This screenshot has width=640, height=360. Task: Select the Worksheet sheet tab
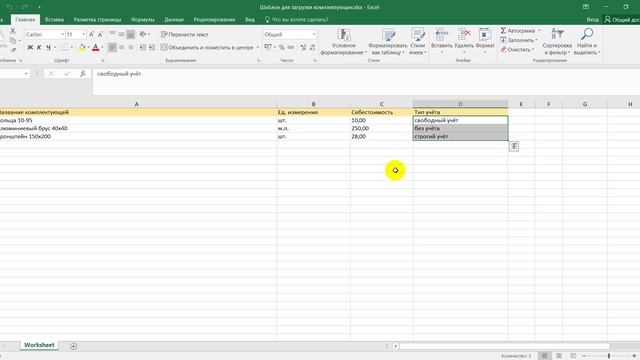pyautogui.click(x=39, y=345)
